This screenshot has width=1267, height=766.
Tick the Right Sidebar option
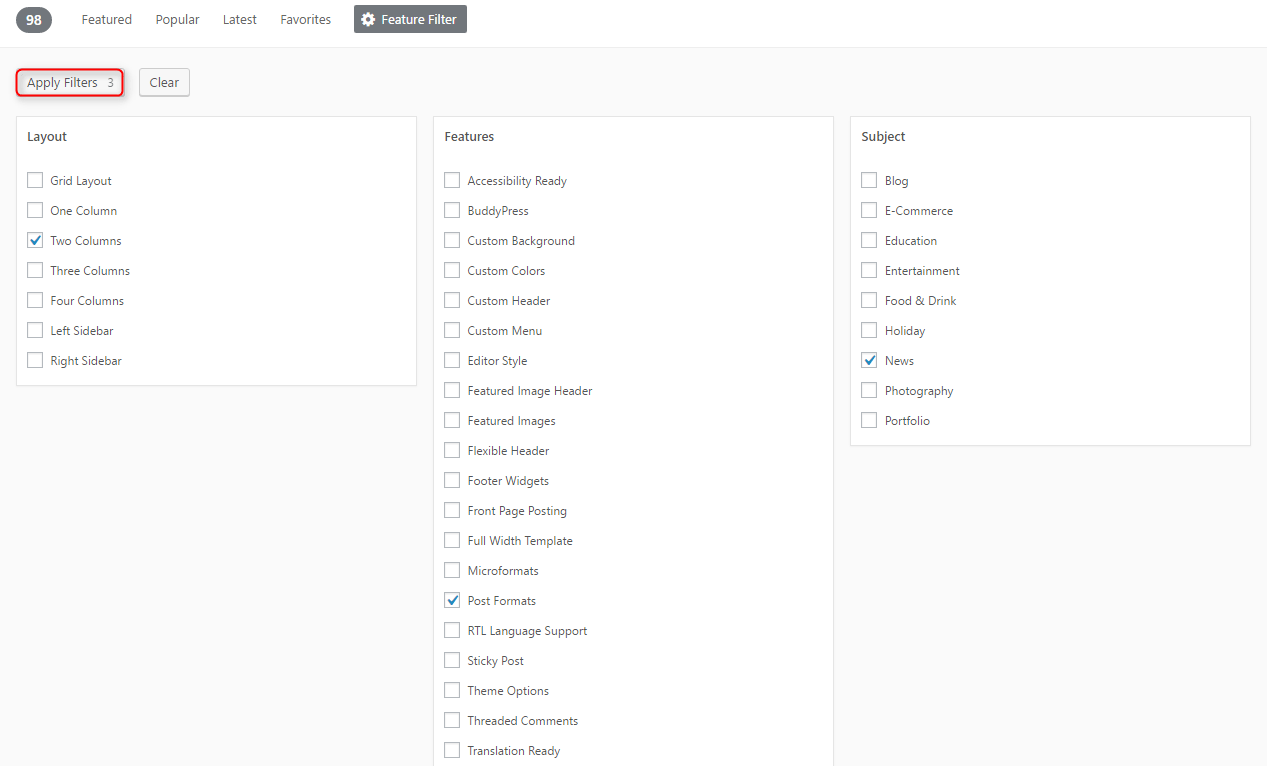pyautogui.click(x=35, y=360)
